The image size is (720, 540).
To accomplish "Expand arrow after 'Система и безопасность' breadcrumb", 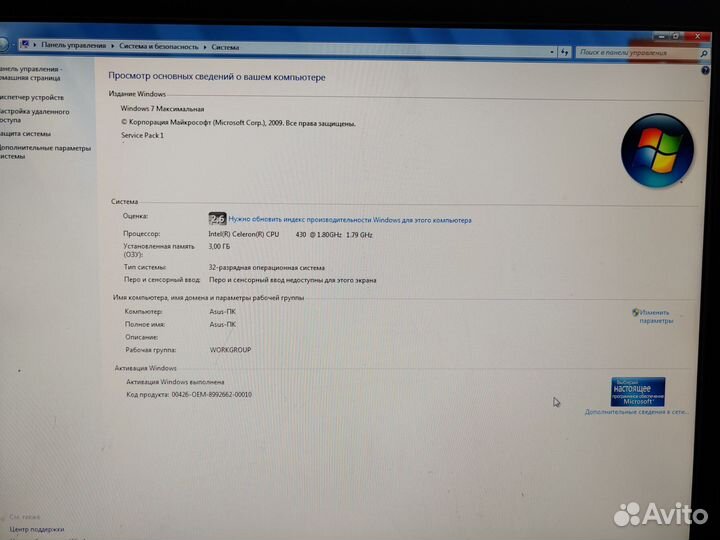I will 205,47.
